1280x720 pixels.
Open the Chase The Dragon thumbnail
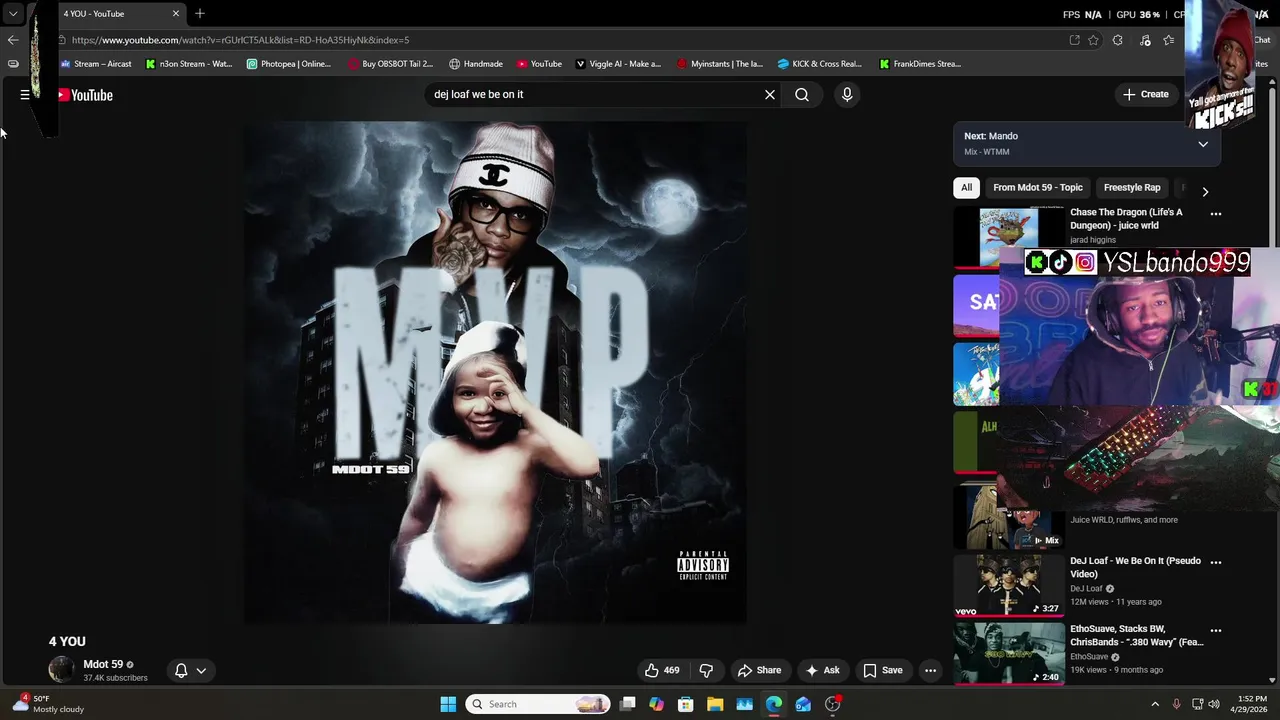pos(1009,237)
